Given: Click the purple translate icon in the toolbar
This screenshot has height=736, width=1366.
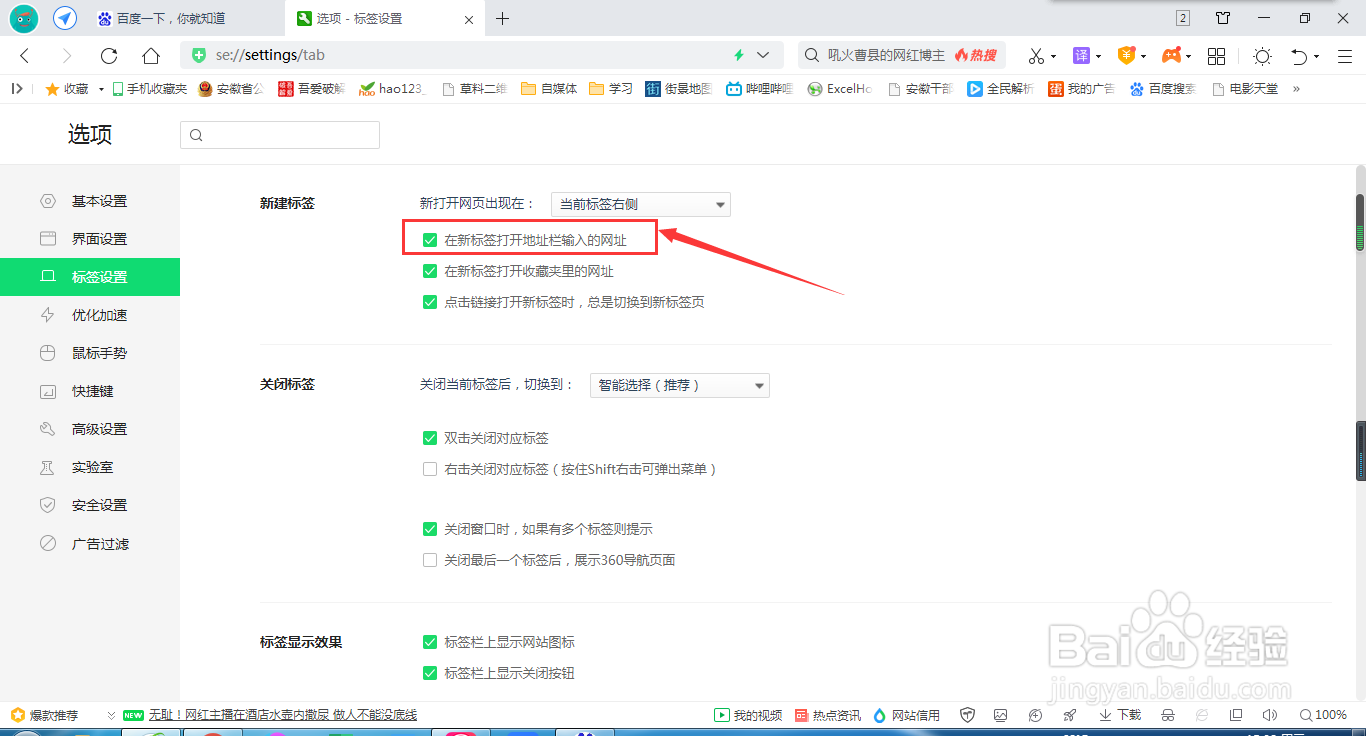Looking at the screenshot, I should tap(1083, 56).
